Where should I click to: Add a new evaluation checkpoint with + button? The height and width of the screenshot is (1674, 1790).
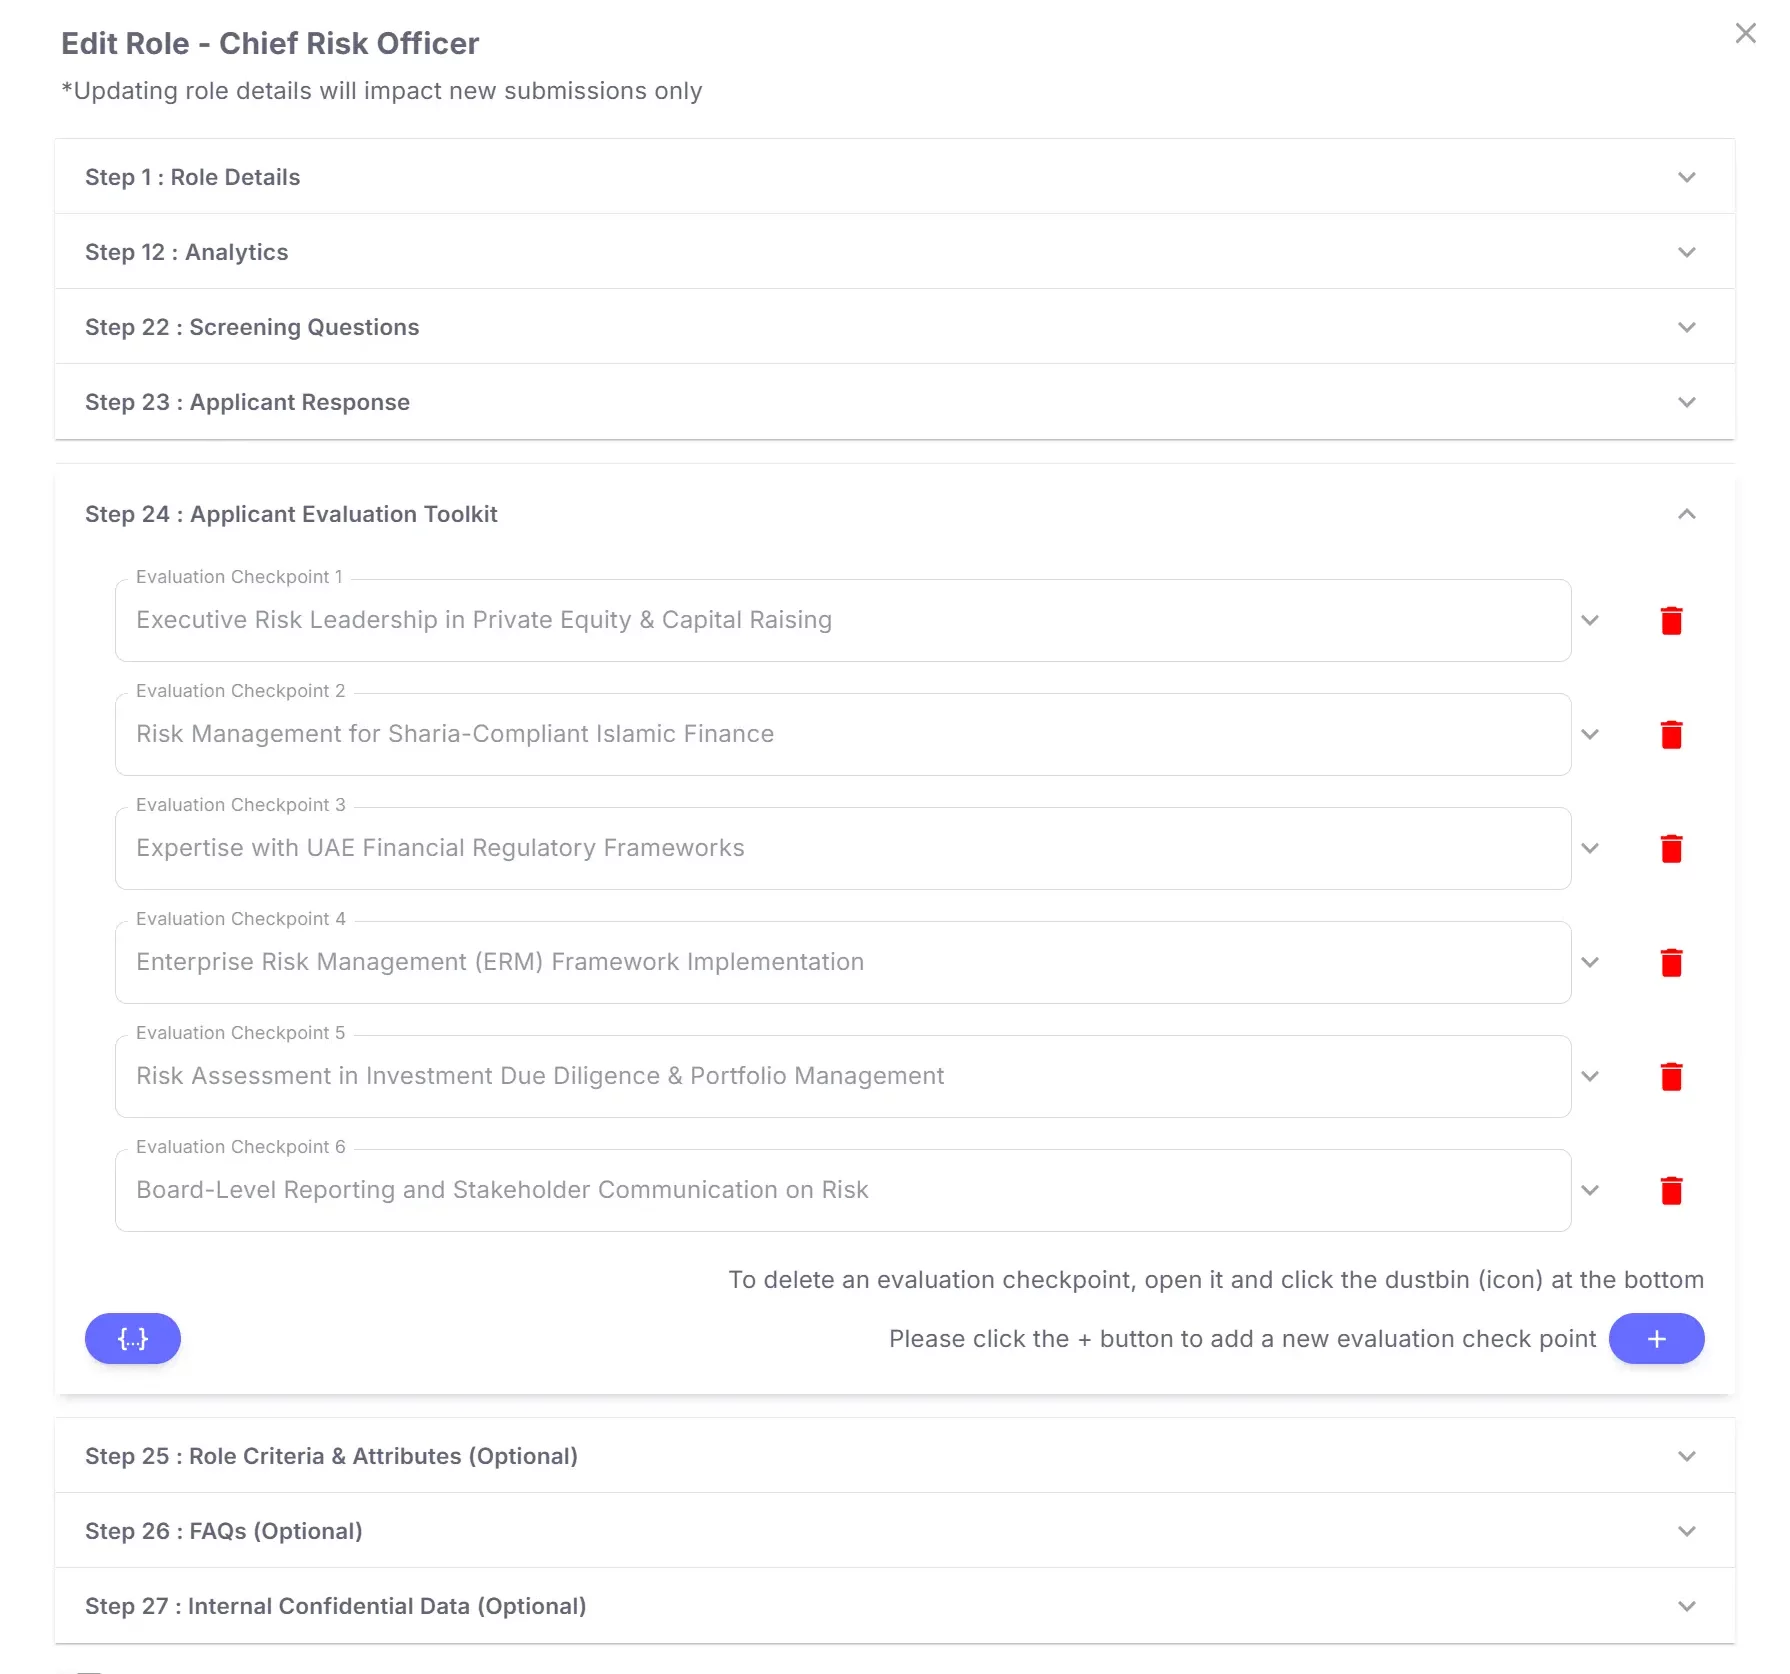tap(1656, 1338)
